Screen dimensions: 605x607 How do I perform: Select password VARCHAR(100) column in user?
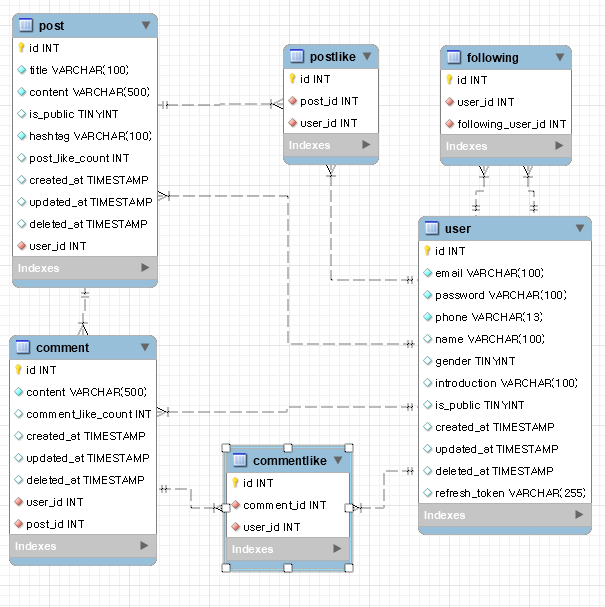505,295
